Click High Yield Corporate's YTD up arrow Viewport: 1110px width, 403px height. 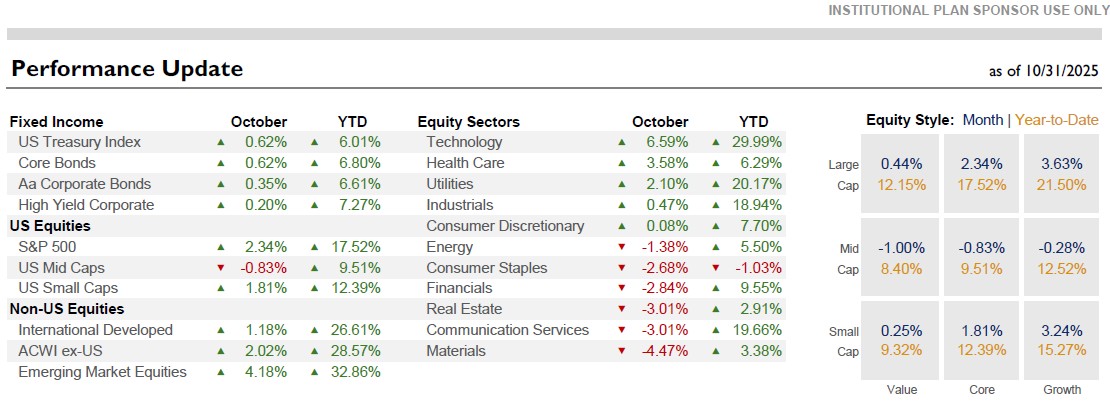pyautogui.click(x=315, y=205)
